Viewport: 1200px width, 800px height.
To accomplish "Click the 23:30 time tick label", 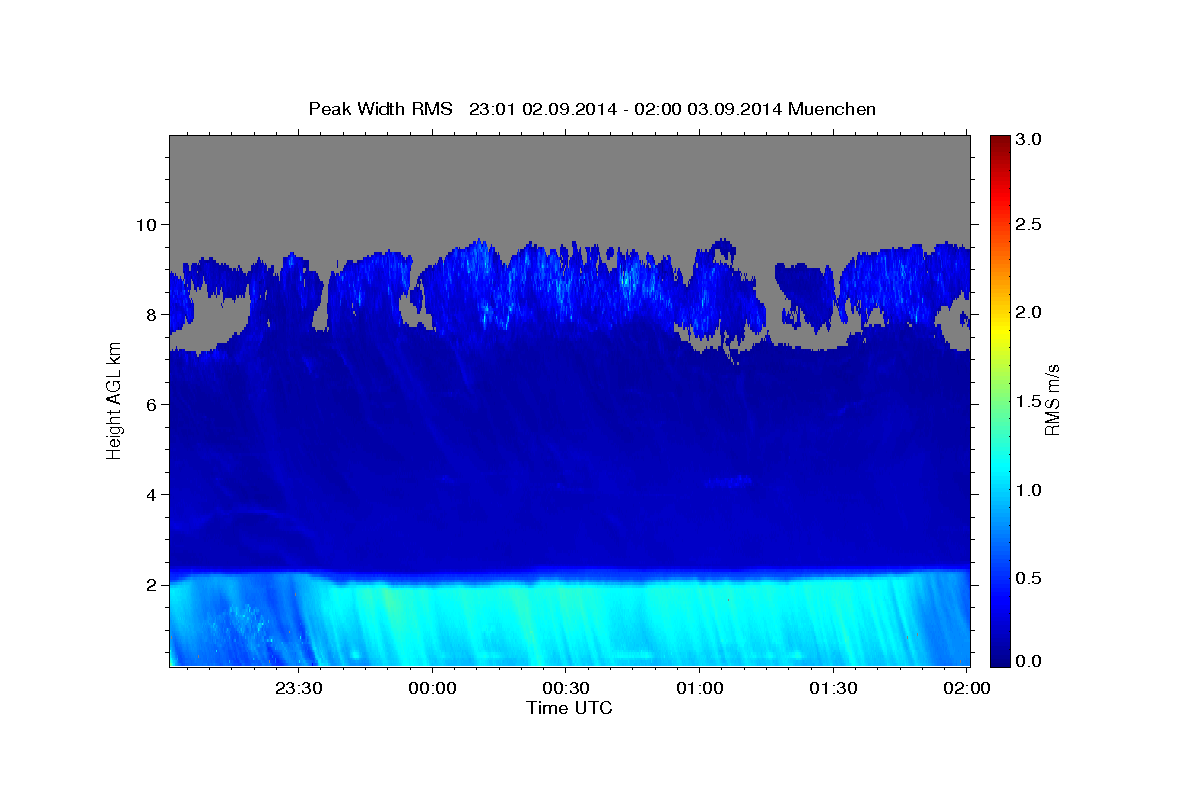I will click(300, 688).
